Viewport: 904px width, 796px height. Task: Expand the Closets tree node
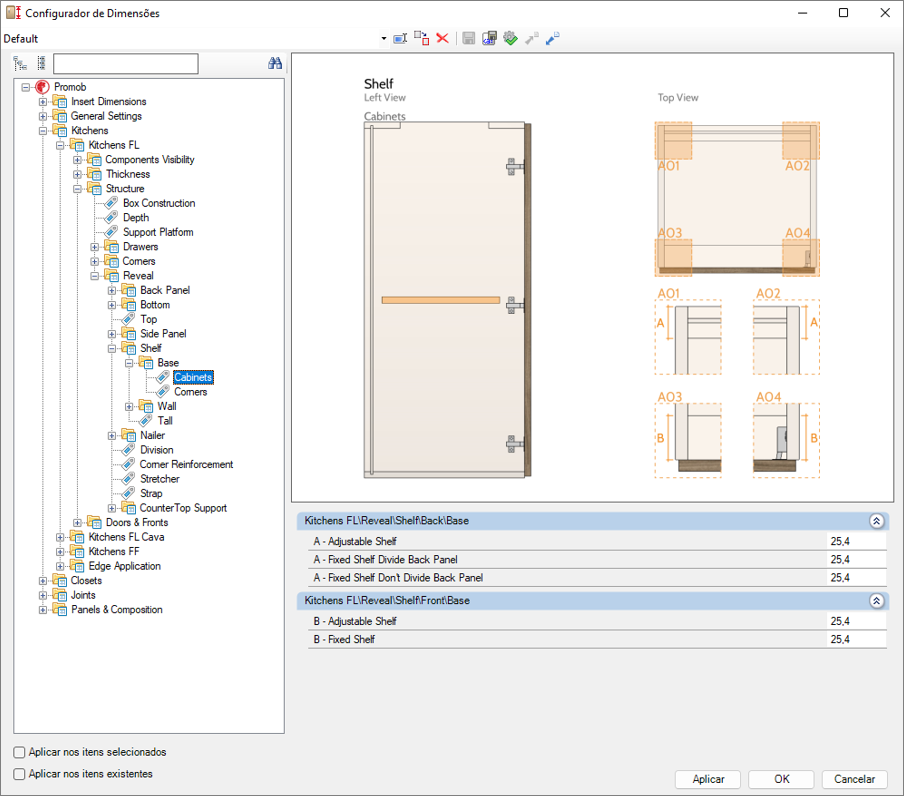pos(43,581)
